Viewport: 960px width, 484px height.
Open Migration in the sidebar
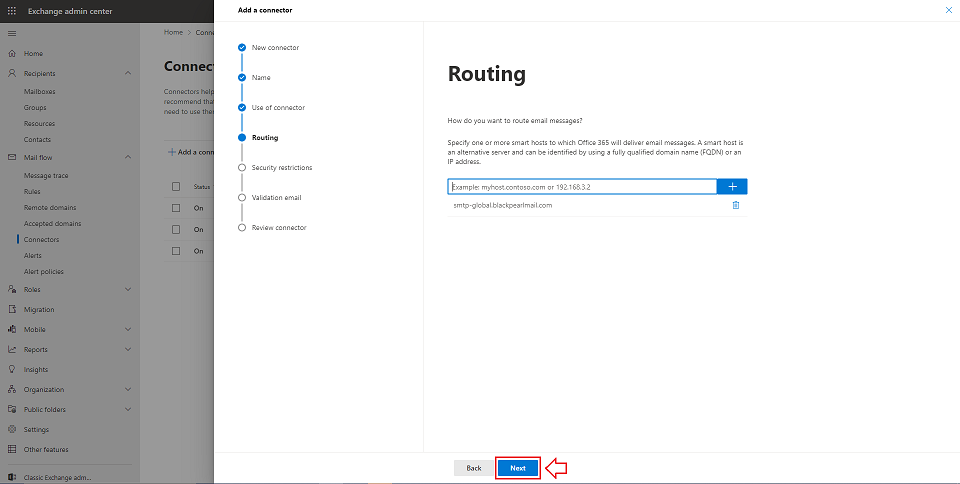[39, 309]
